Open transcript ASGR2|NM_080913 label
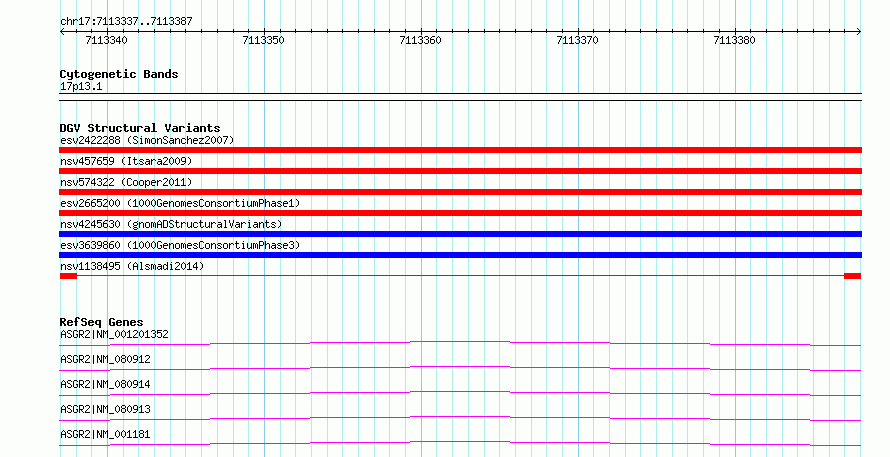Screen dimensions: 890x457 tap(105, 409)
